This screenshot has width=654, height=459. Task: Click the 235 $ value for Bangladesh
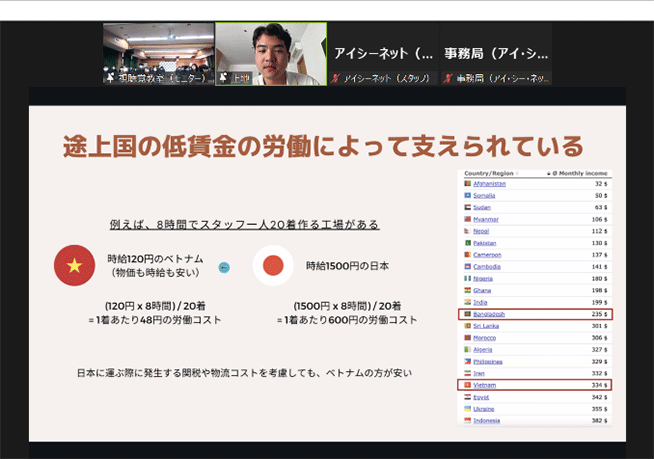599,314
